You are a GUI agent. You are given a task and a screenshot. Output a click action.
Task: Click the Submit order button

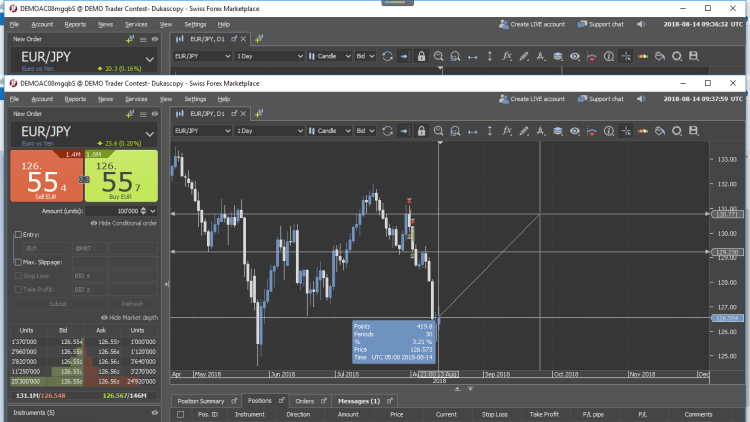(x=58, y=304)
